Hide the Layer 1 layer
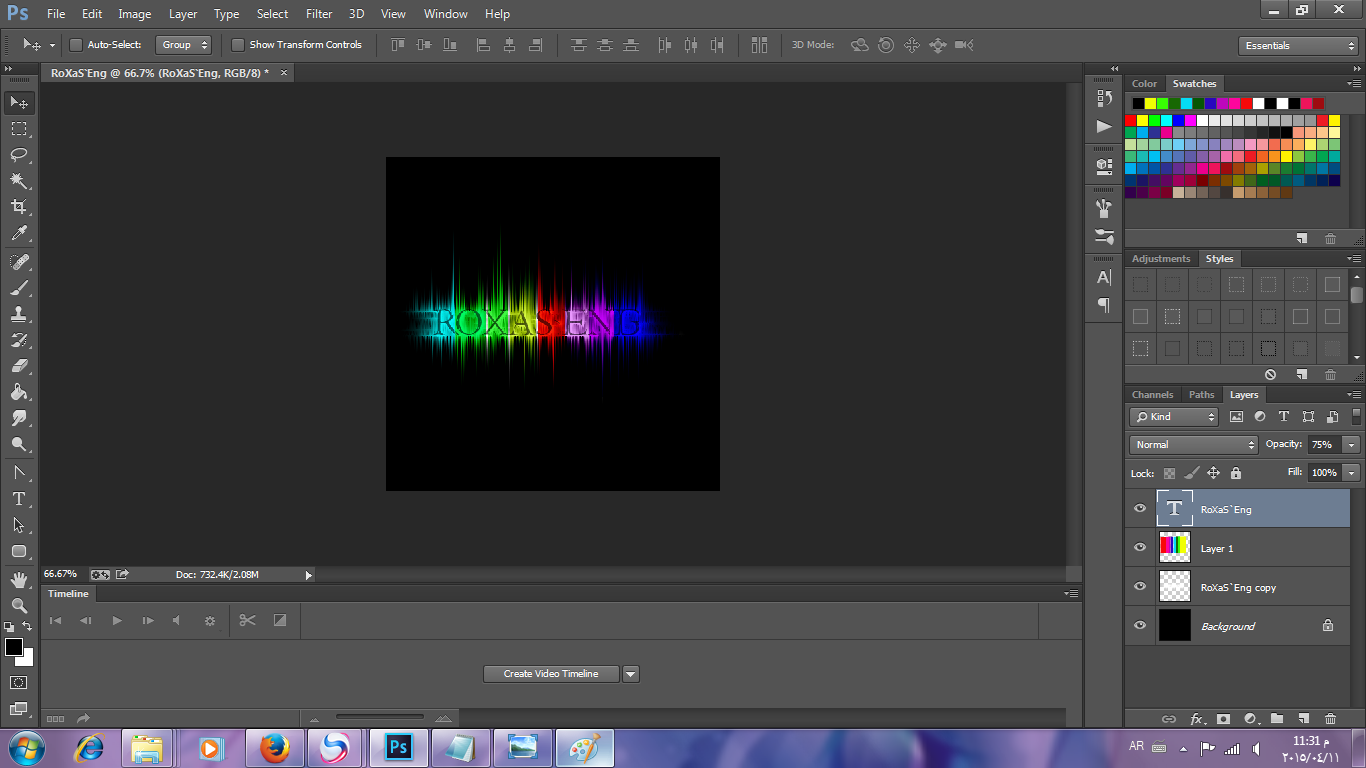This screenshot has width=1366, height=768. point(1140,548)
